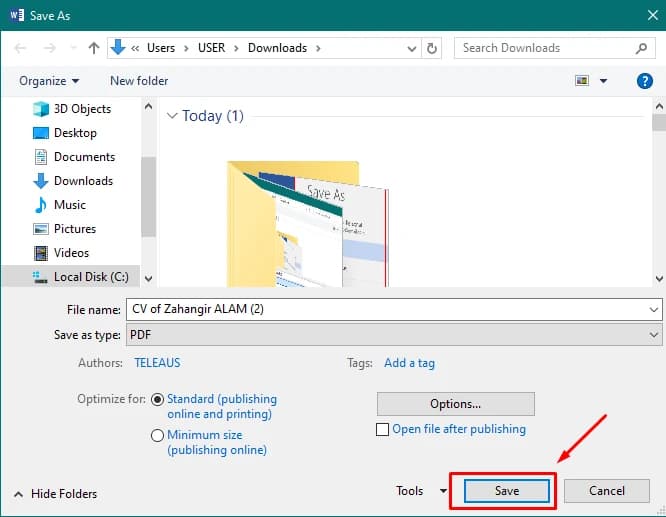Select the folder thumbnail under Today
This screenshot has width=666, height=517.
pyautogui.click(x=307, y=224)
